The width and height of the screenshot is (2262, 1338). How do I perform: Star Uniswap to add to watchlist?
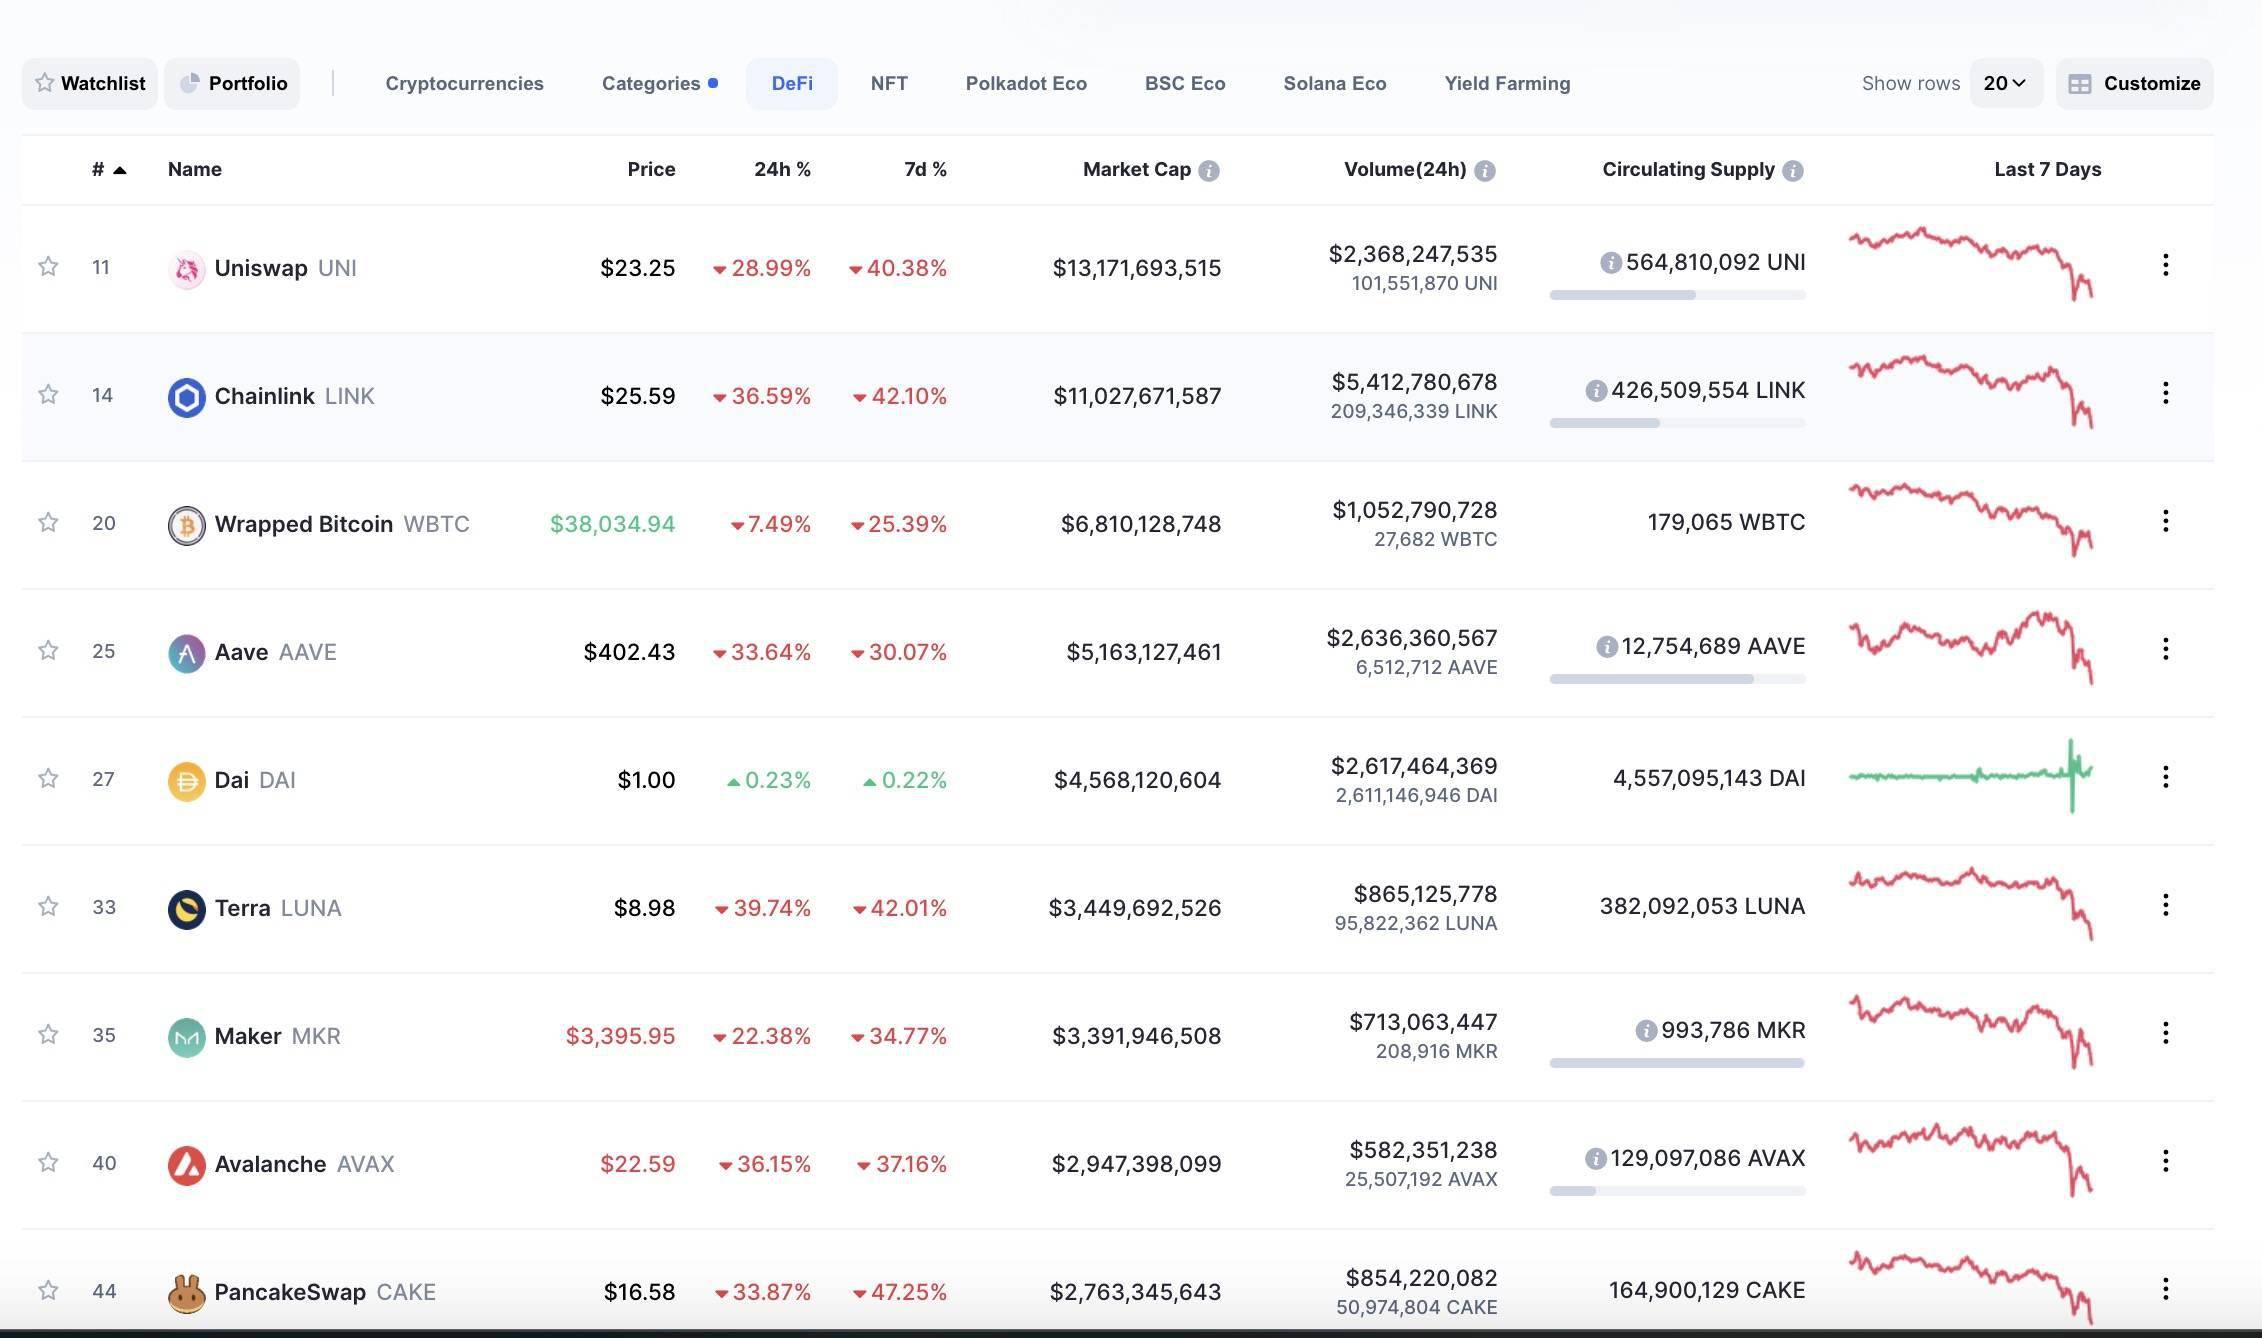[x=48, y=266]
